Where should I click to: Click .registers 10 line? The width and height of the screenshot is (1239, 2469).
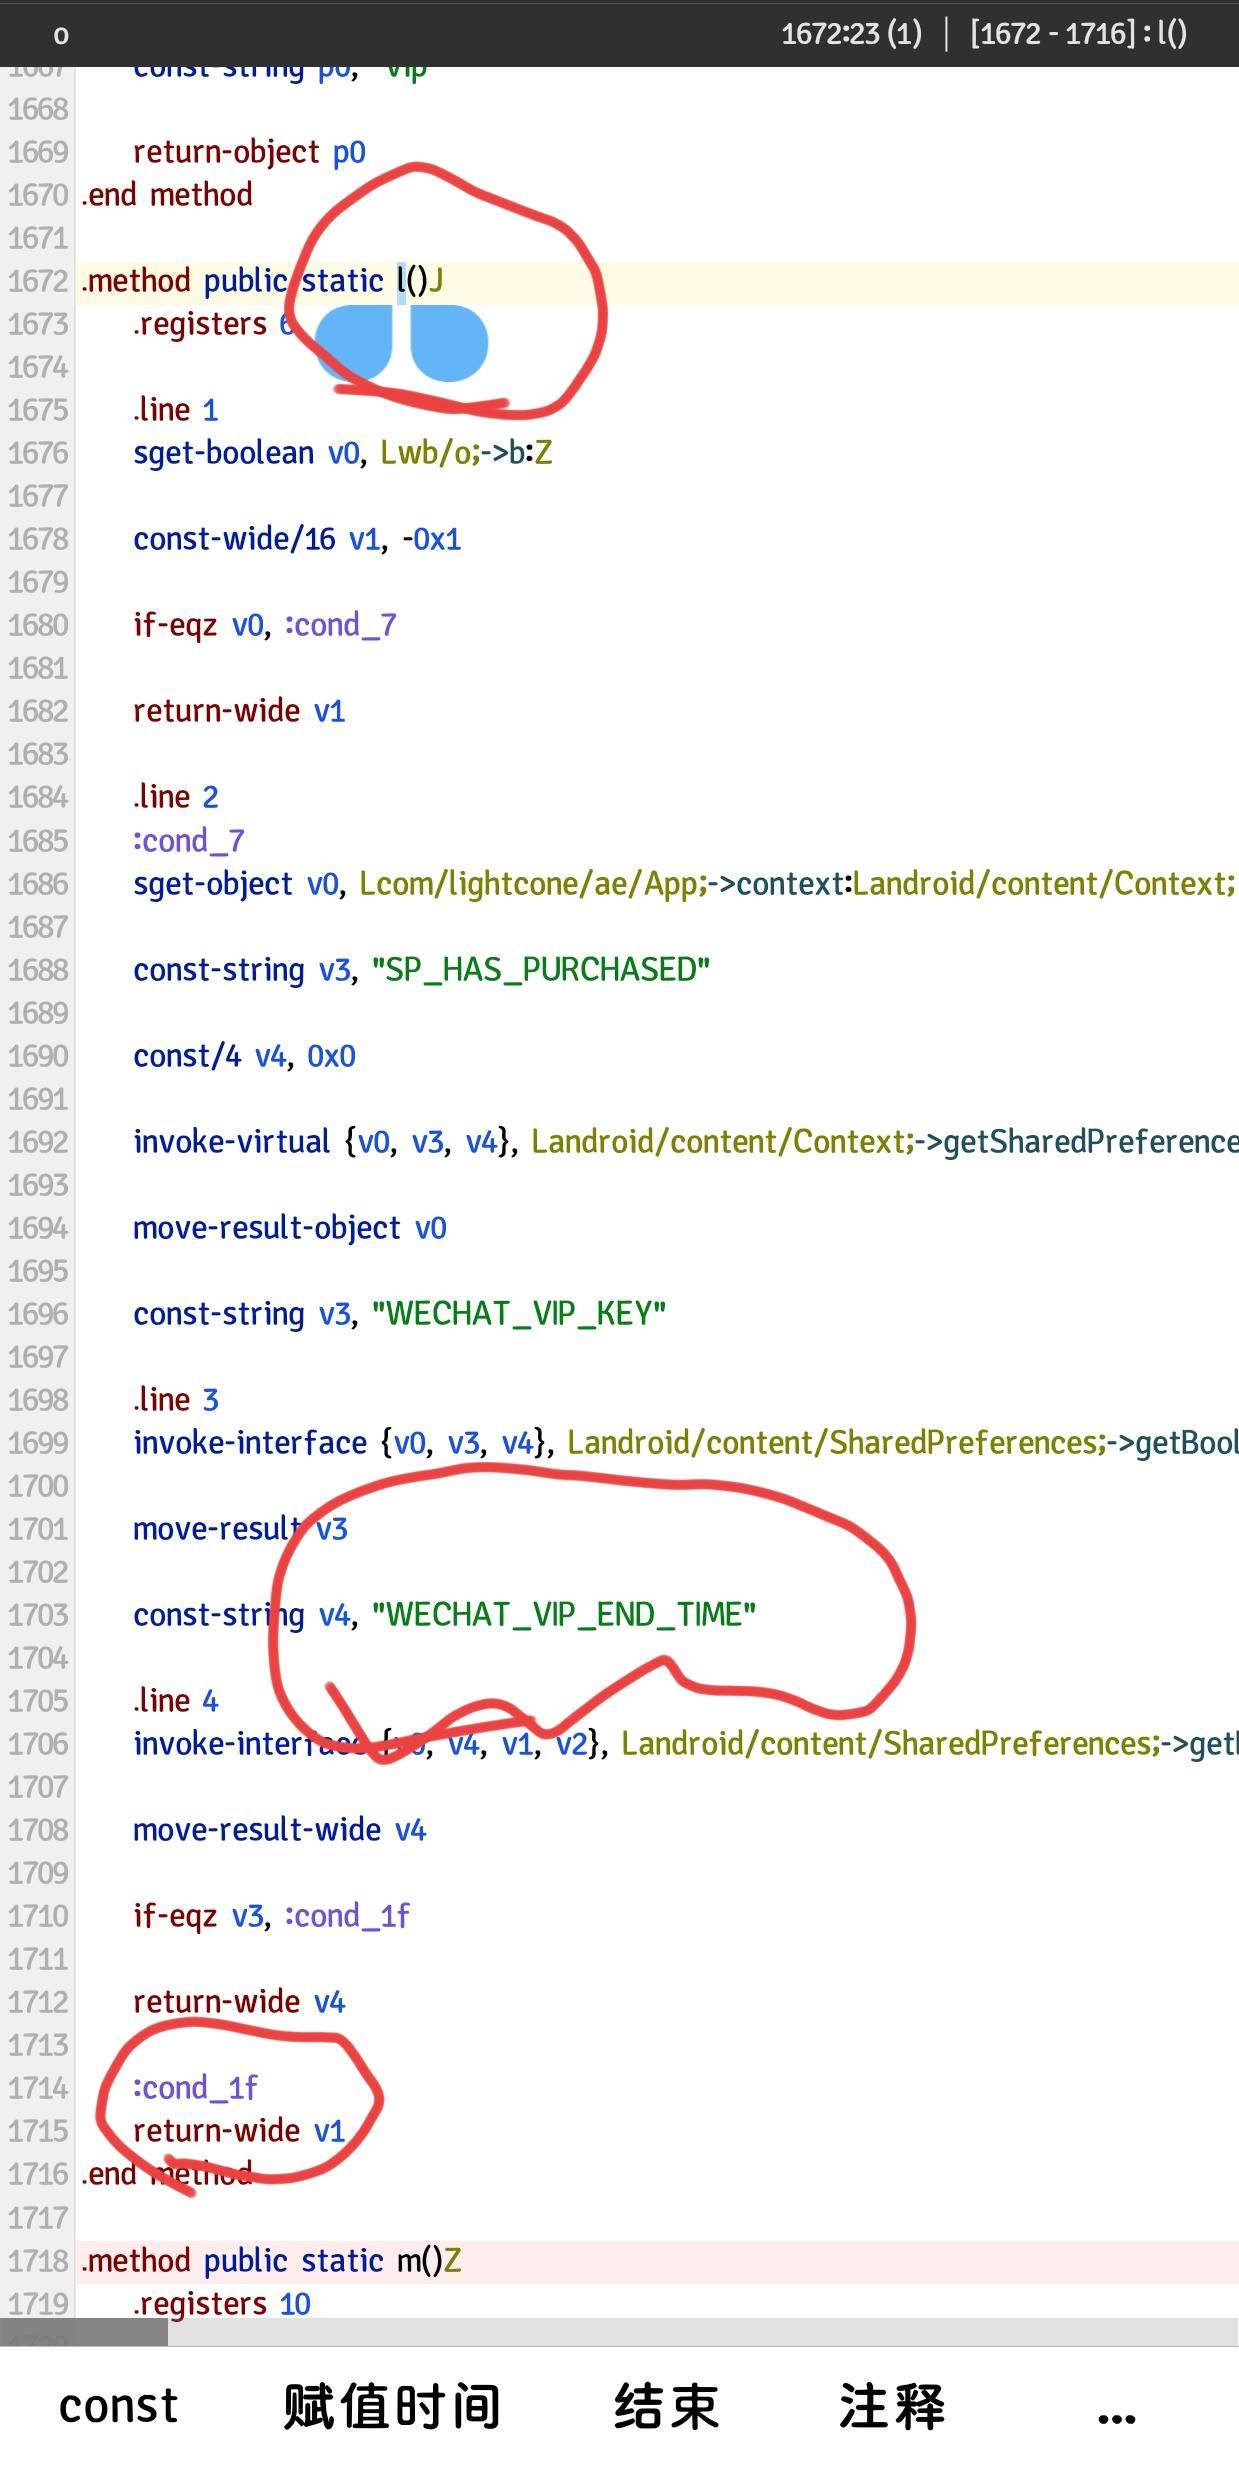coord(222,2303)
